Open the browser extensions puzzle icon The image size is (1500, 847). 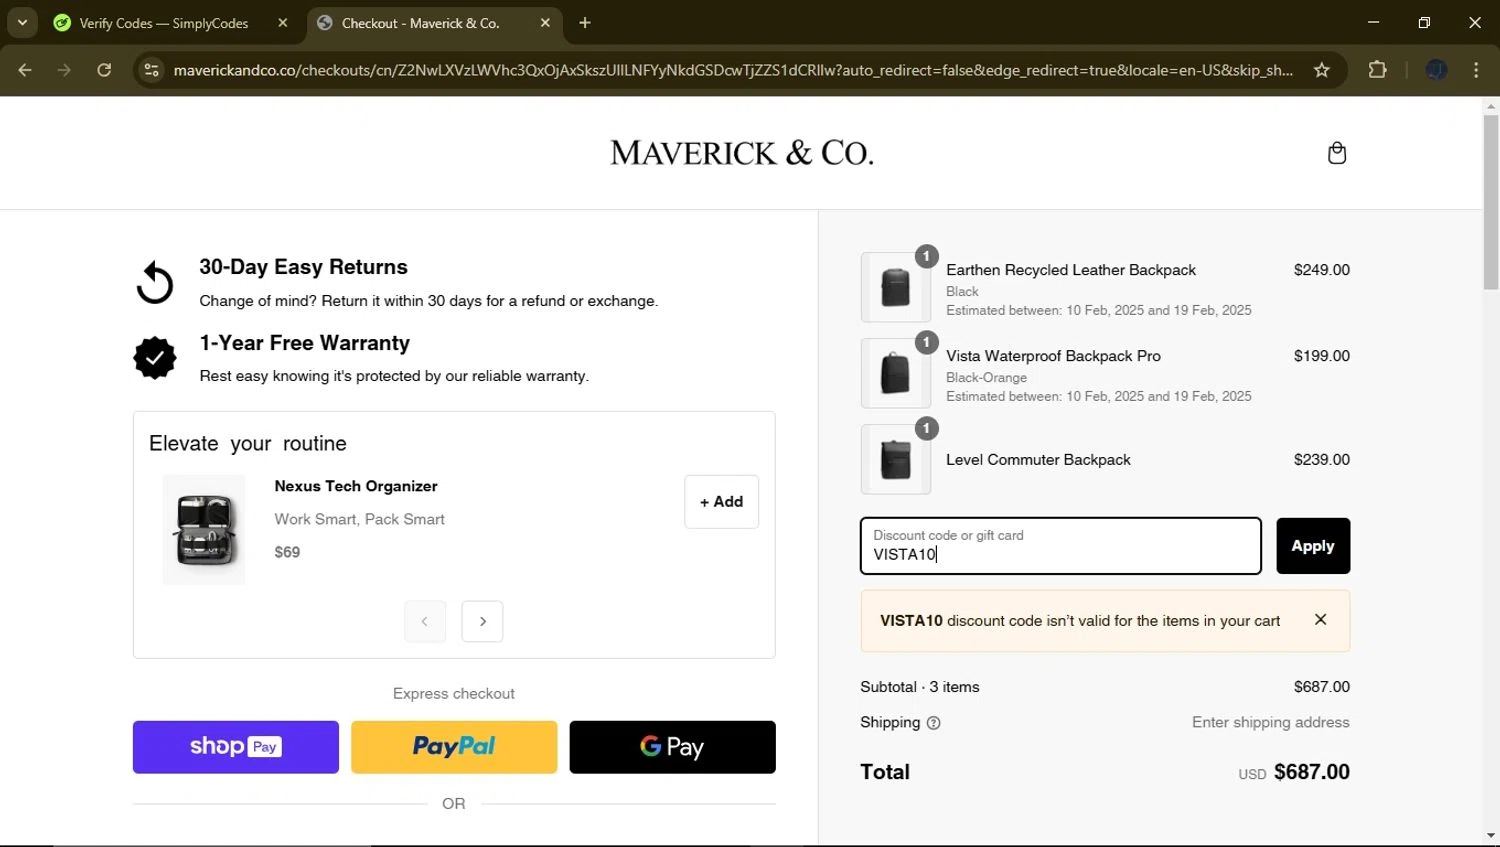(1378, 70)
